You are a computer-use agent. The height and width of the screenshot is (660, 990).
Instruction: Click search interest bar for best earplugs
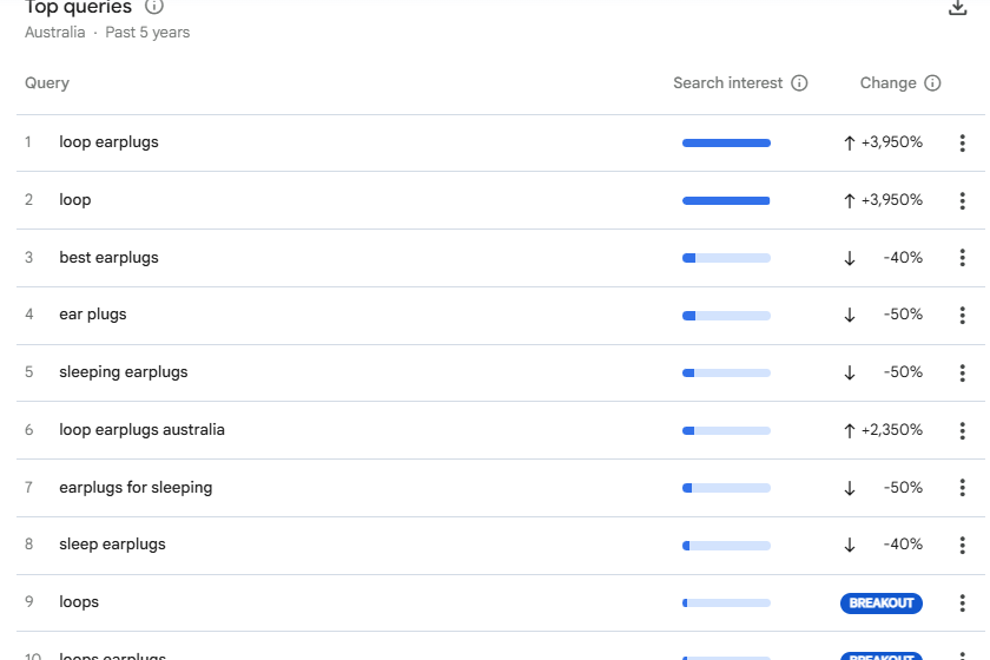click(726, 258)
